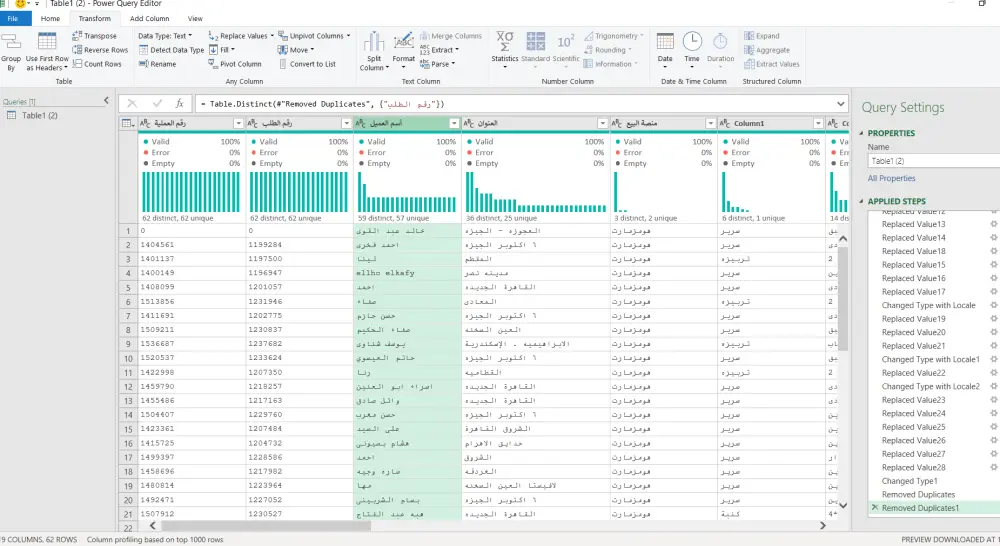1000x546 pixels.
Task: Open the Move dropdown
Action: tap(296, 50)
